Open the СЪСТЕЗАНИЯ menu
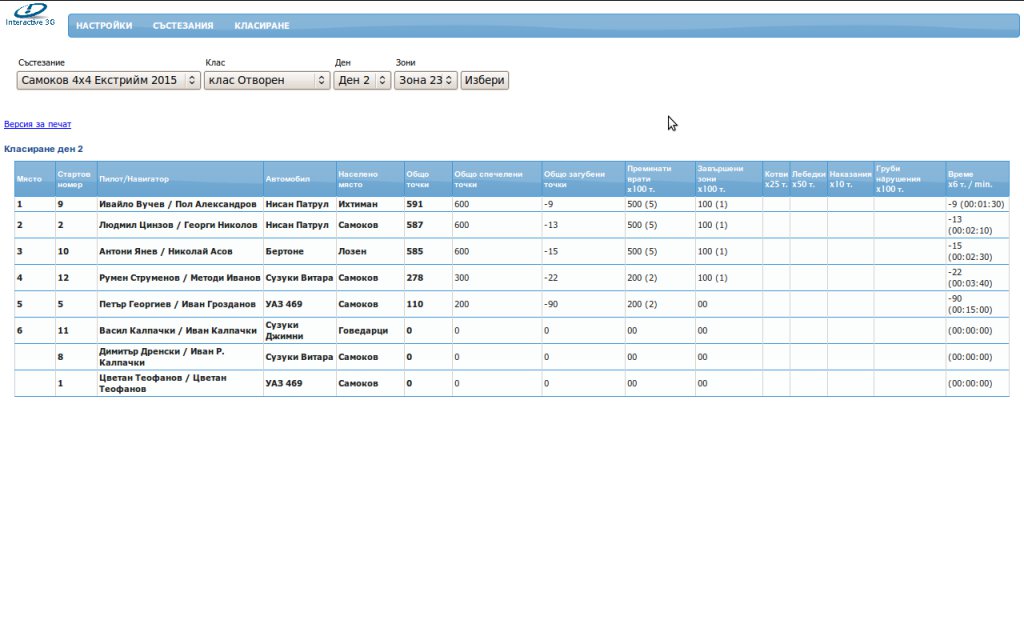1024x640 pixels. point(183,26)
